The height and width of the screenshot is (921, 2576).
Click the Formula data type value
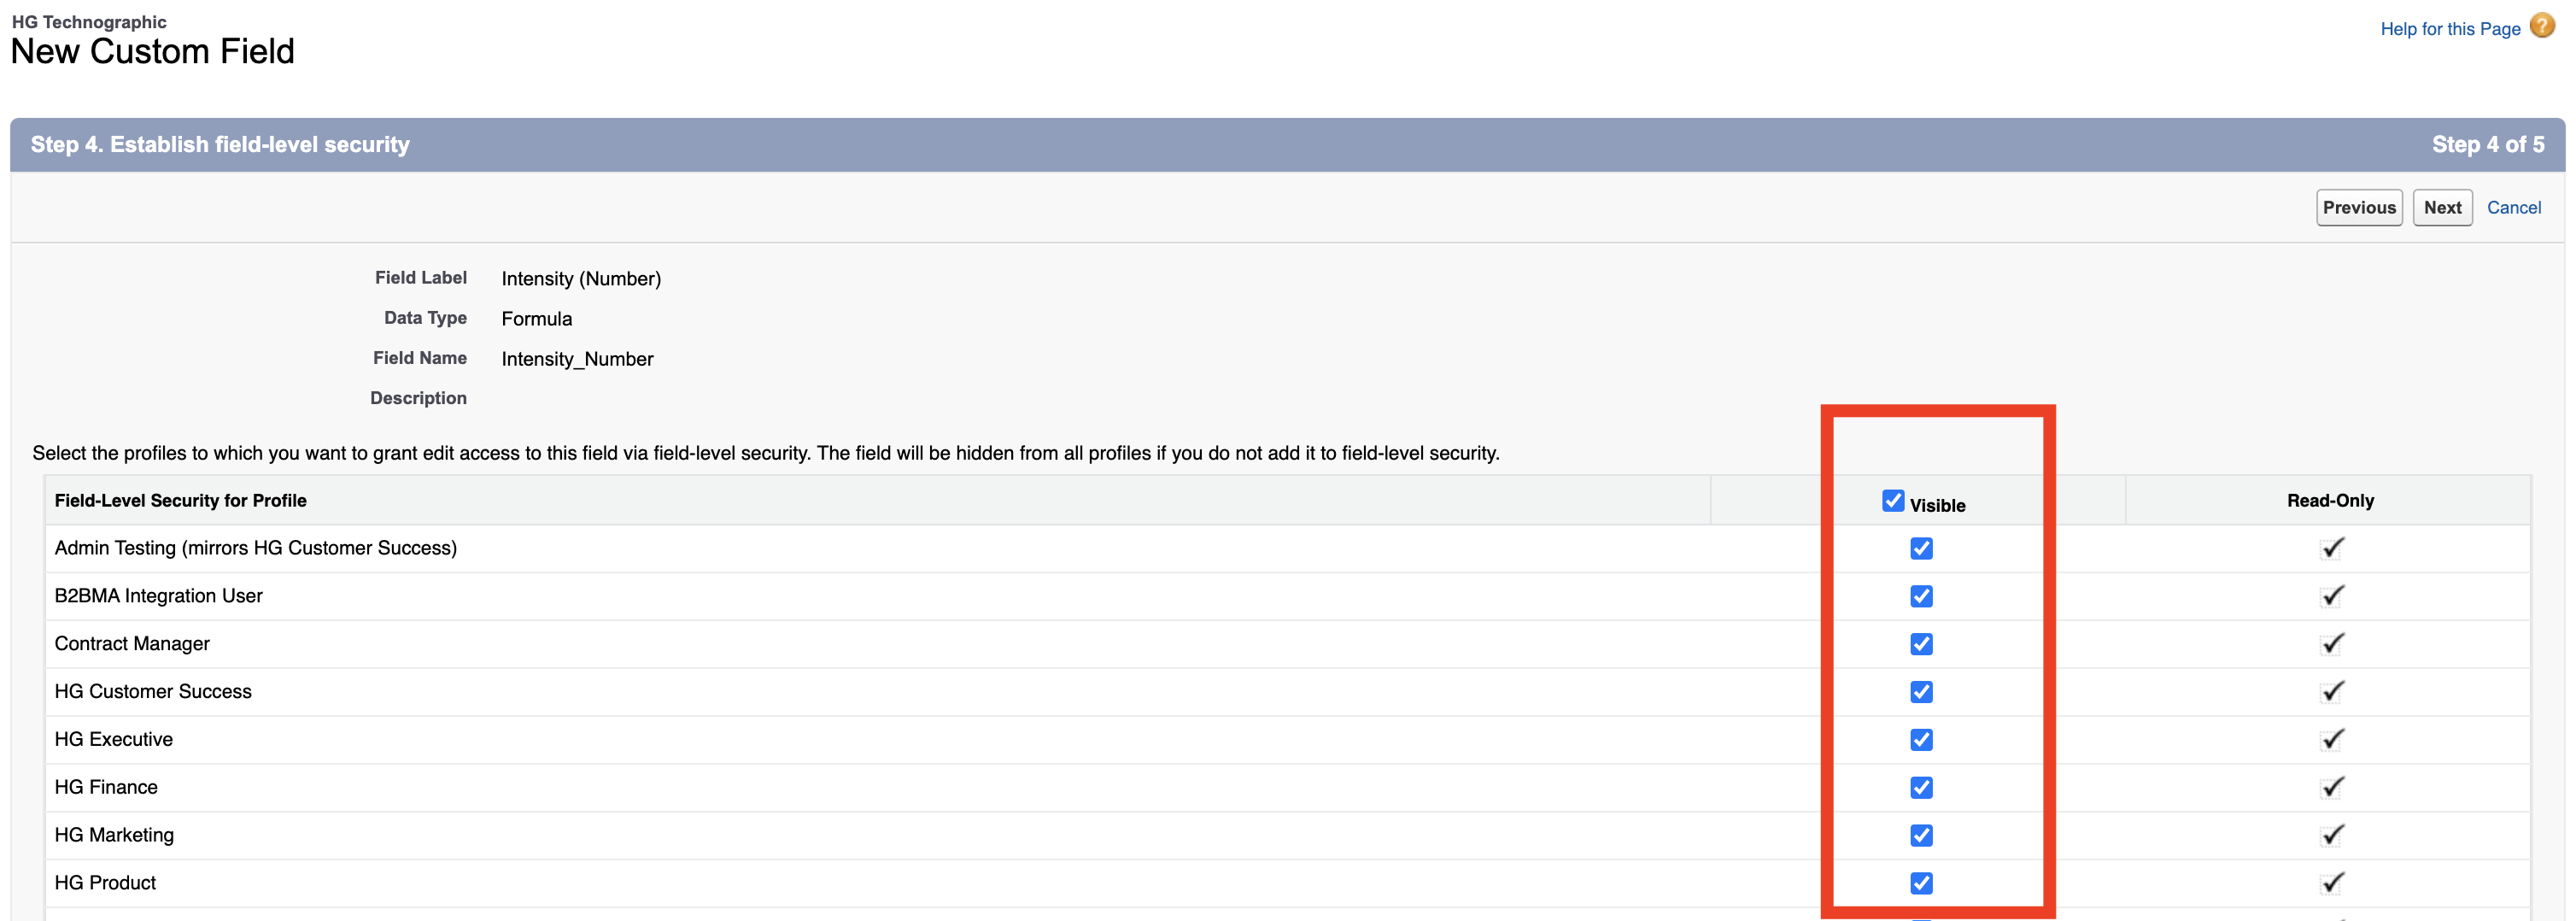tap(537, 319)
